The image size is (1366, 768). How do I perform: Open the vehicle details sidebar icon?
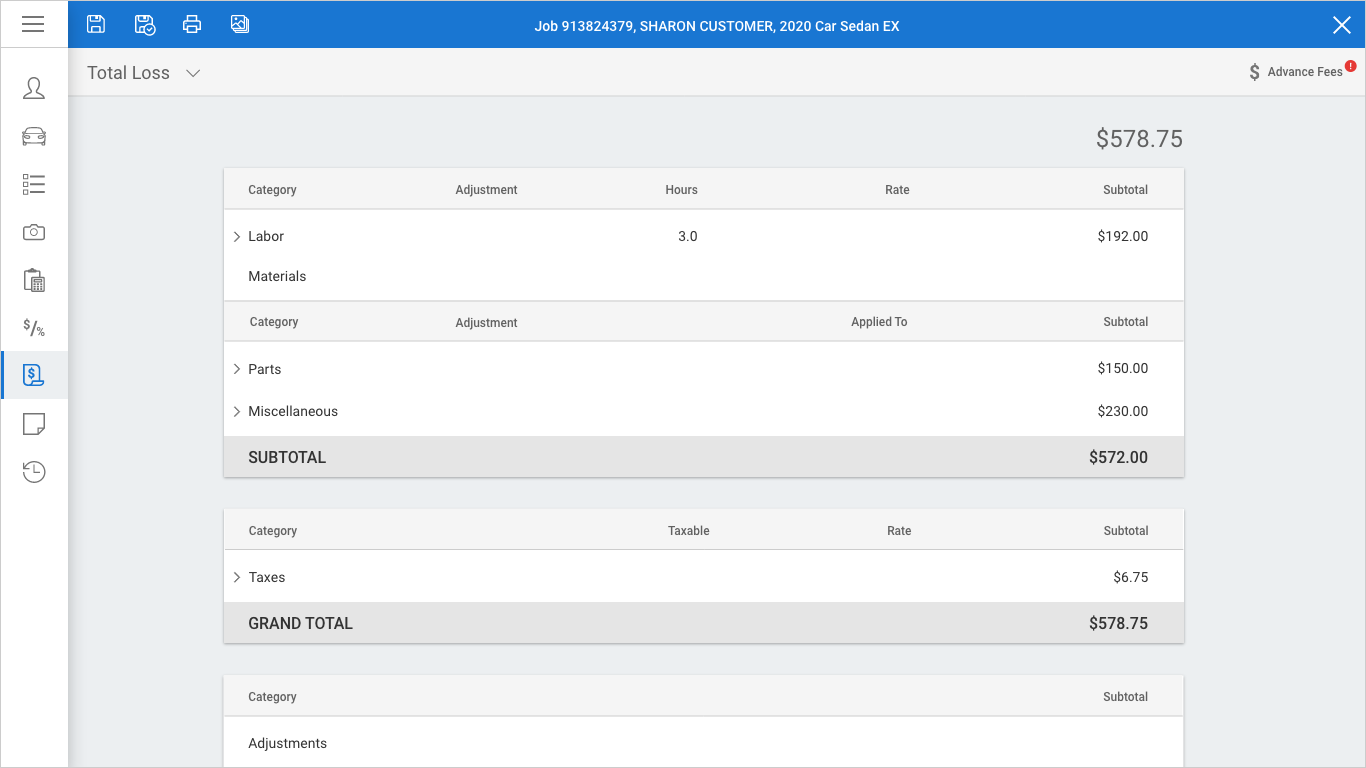34,136
